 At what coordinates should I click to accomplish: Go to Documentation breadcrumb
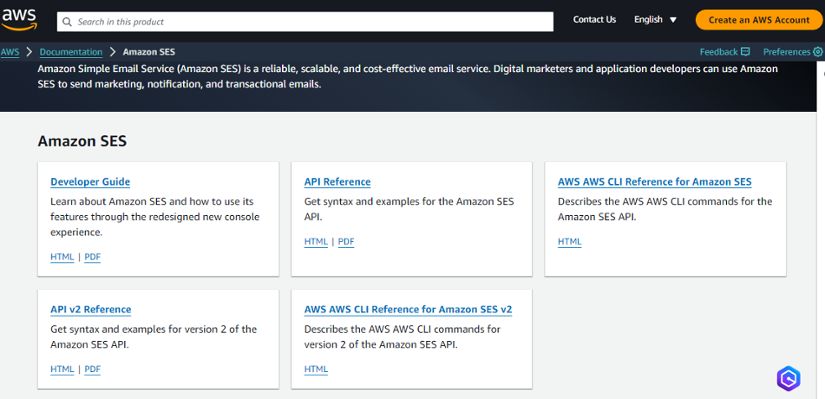(71, 52)
